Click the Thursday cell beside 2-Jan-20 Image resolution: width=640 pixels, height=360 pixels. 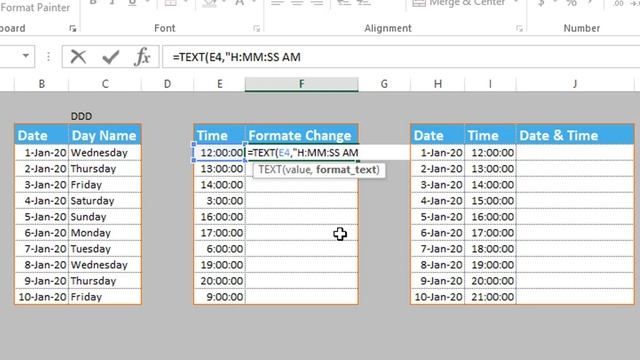pyautogui.click(x=105, y=169)
